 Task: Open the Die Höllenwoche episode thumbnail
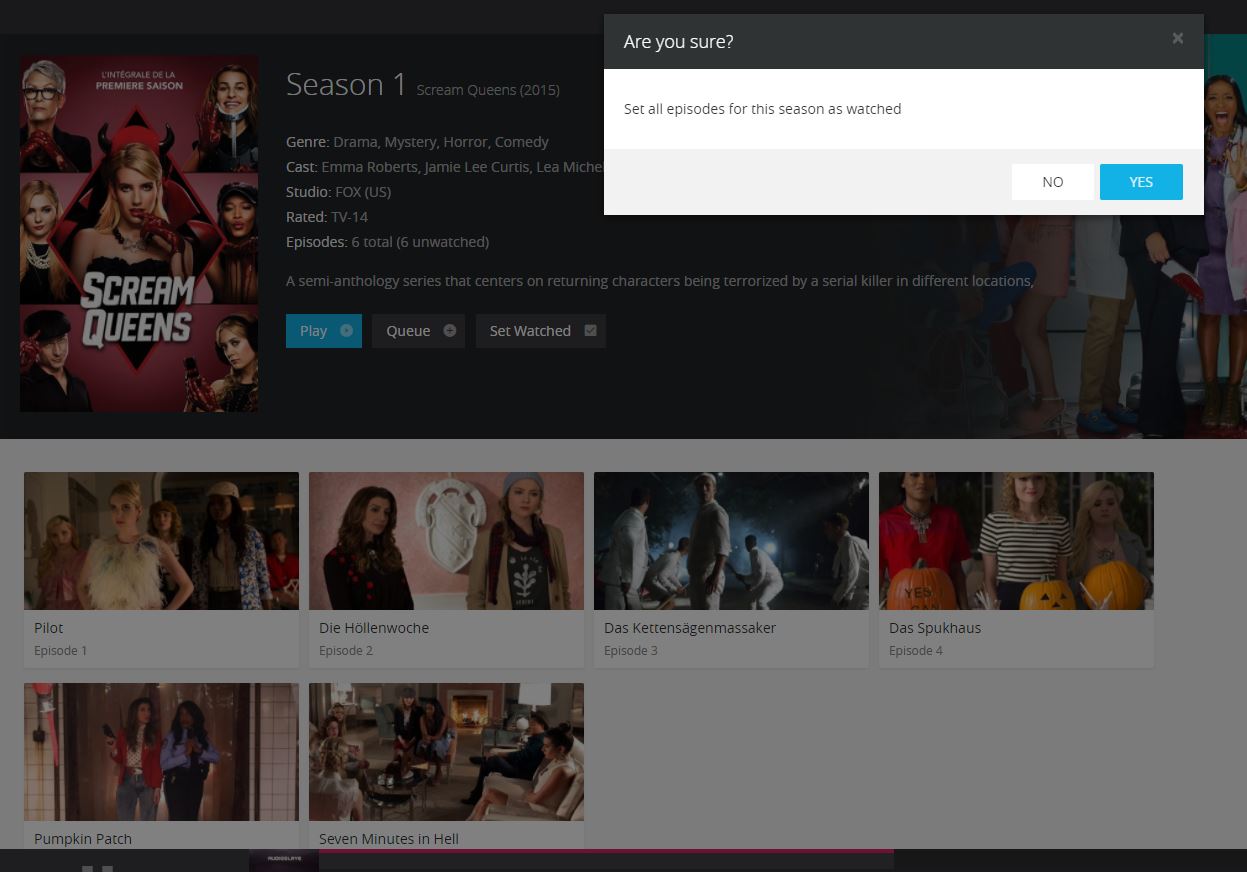click(446, 541)
